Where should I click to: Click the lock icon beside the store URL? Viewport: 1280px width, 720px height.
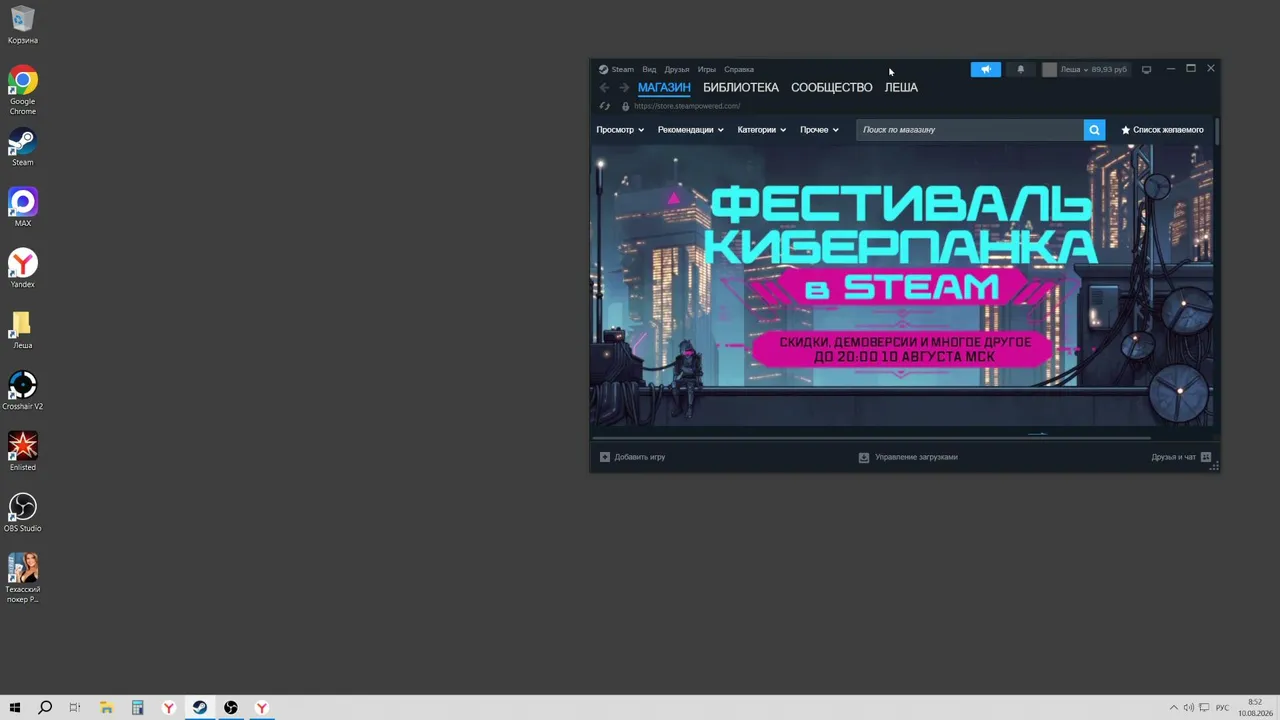(625, 106)
